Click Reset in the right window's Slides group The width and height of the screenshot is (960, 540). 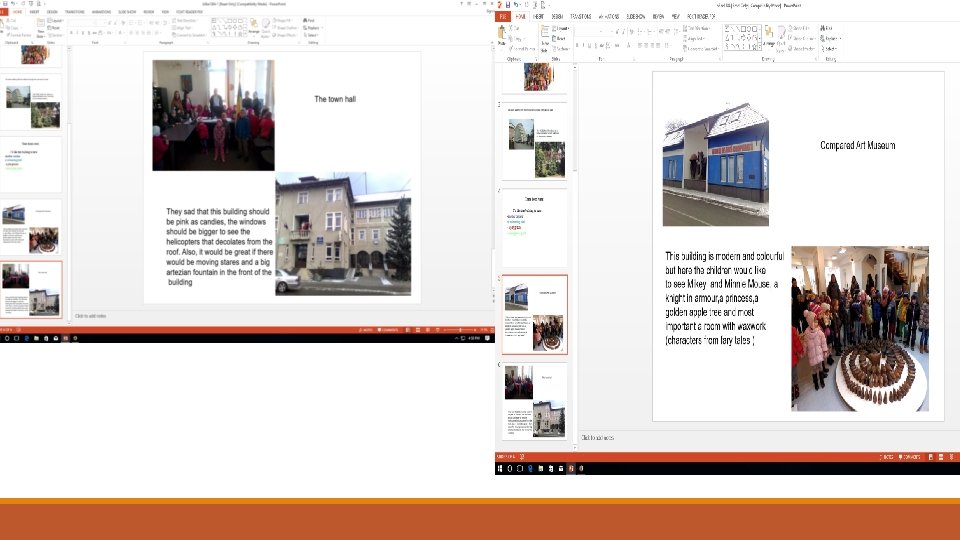point(558,39)
